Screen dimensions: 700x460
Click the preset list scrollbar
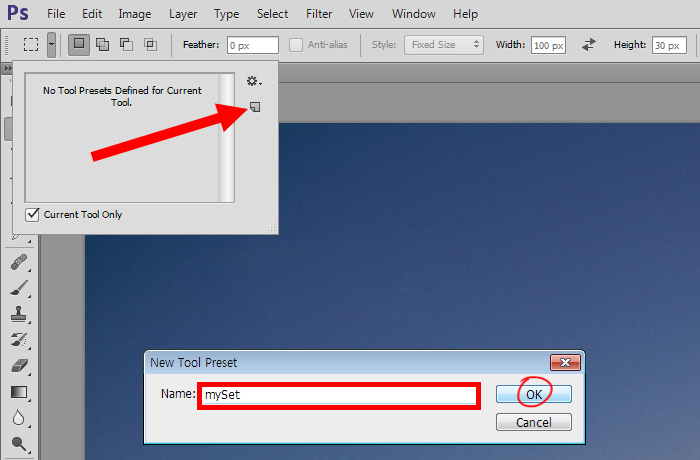(x=226, y=138)
